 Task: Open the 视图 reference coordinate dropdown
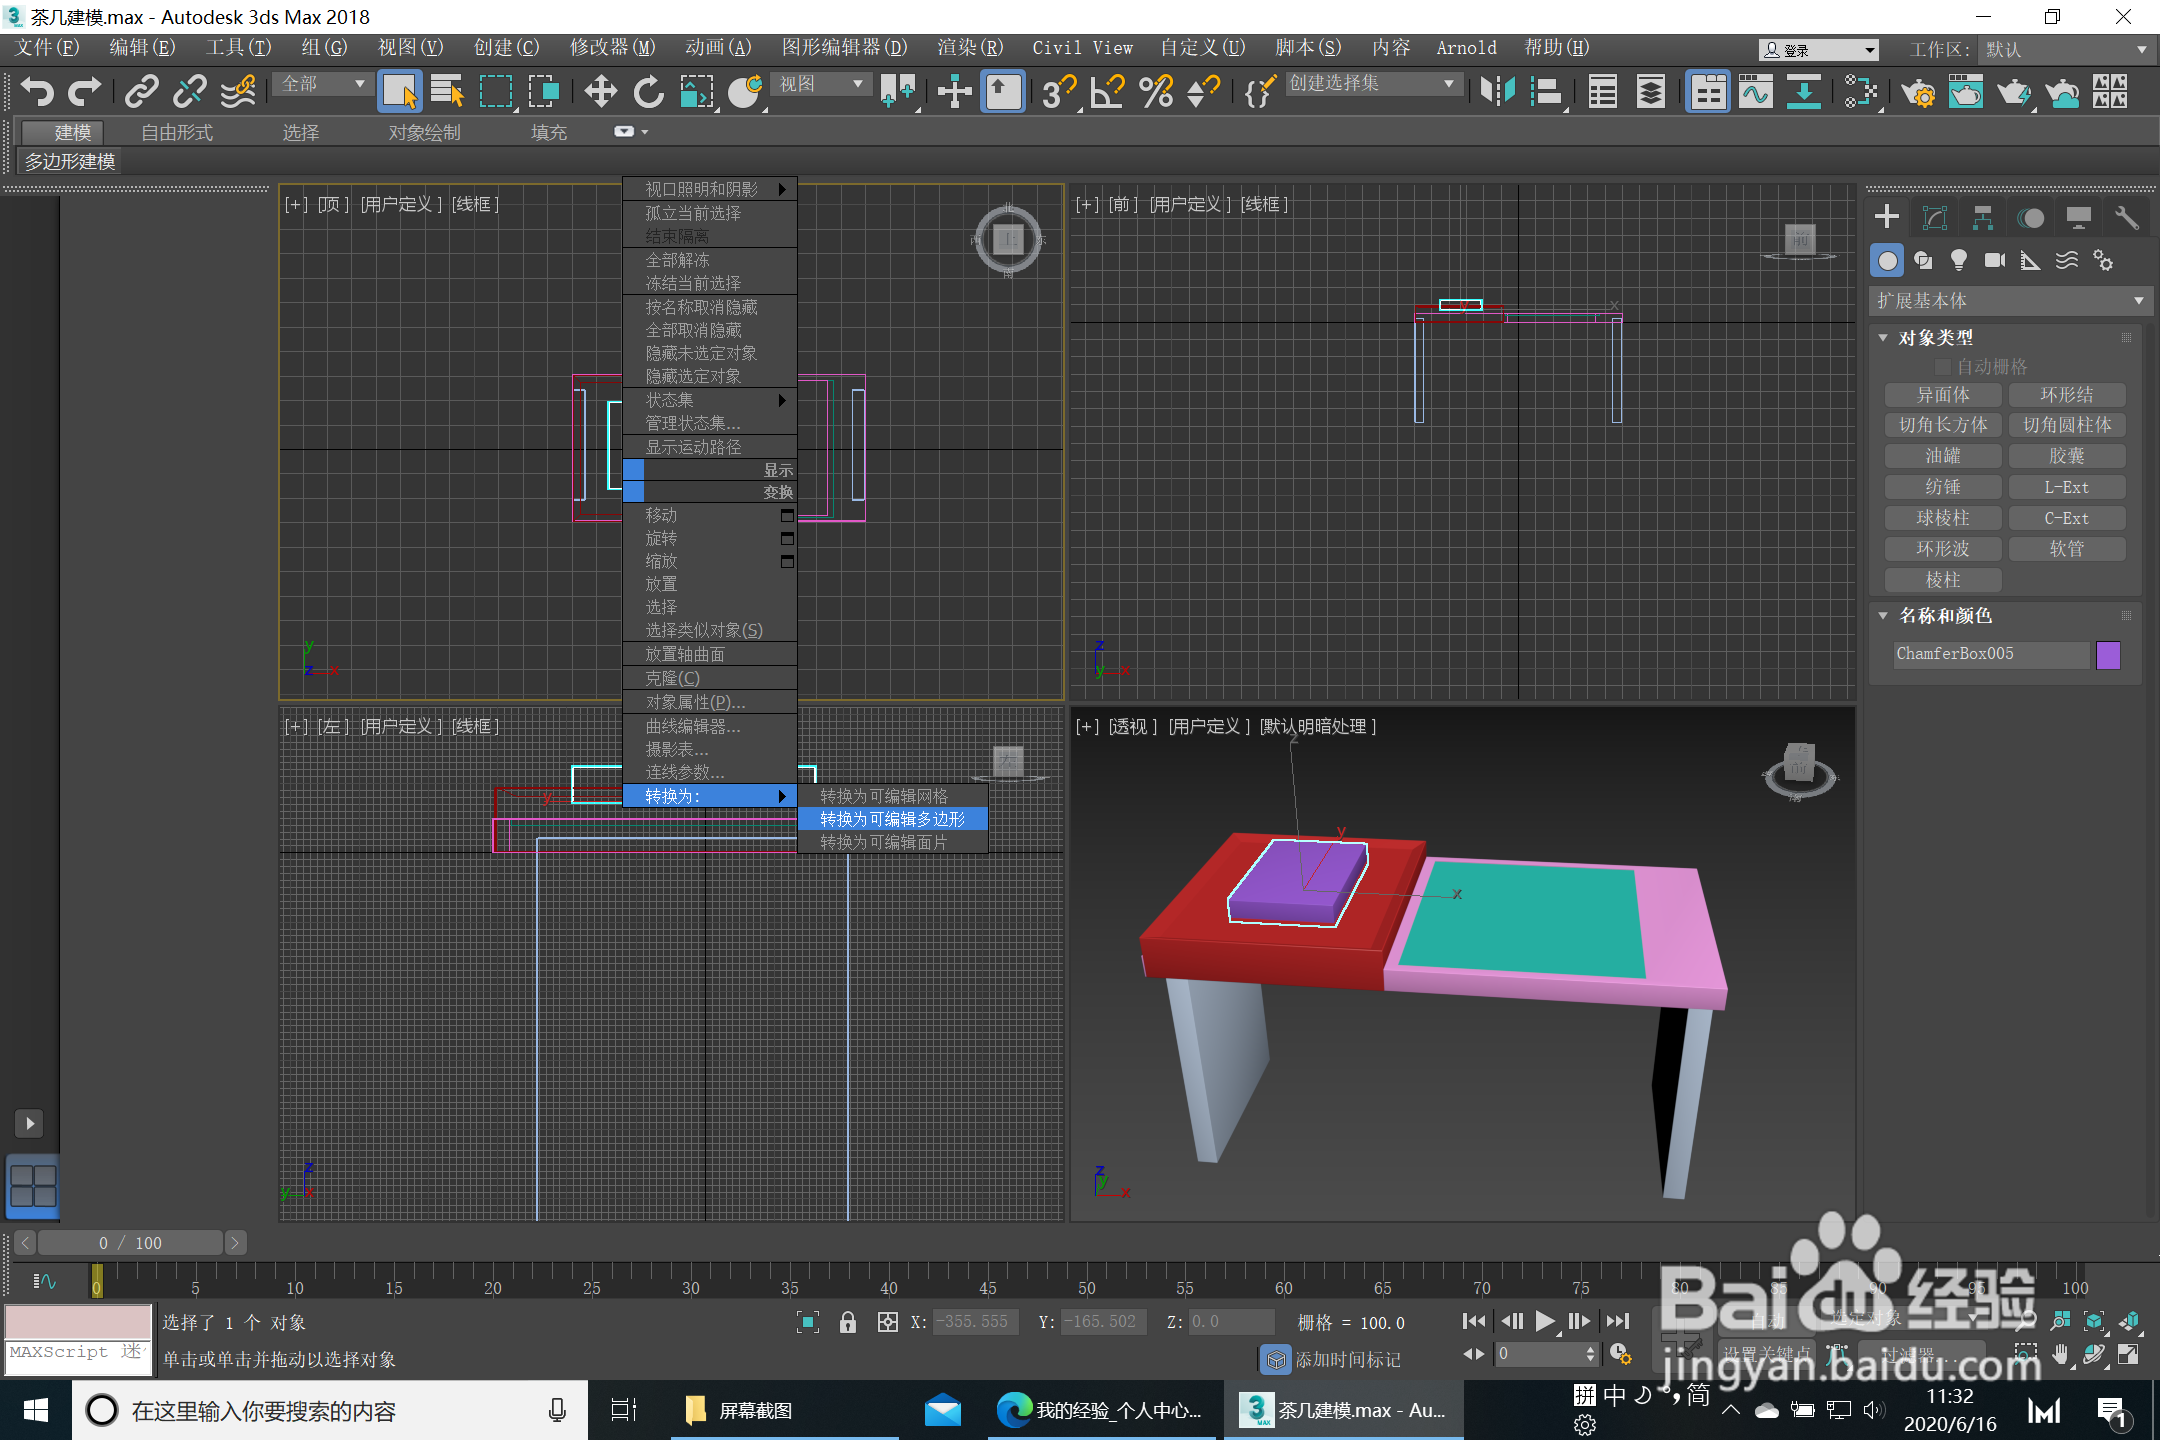point(821,84)
